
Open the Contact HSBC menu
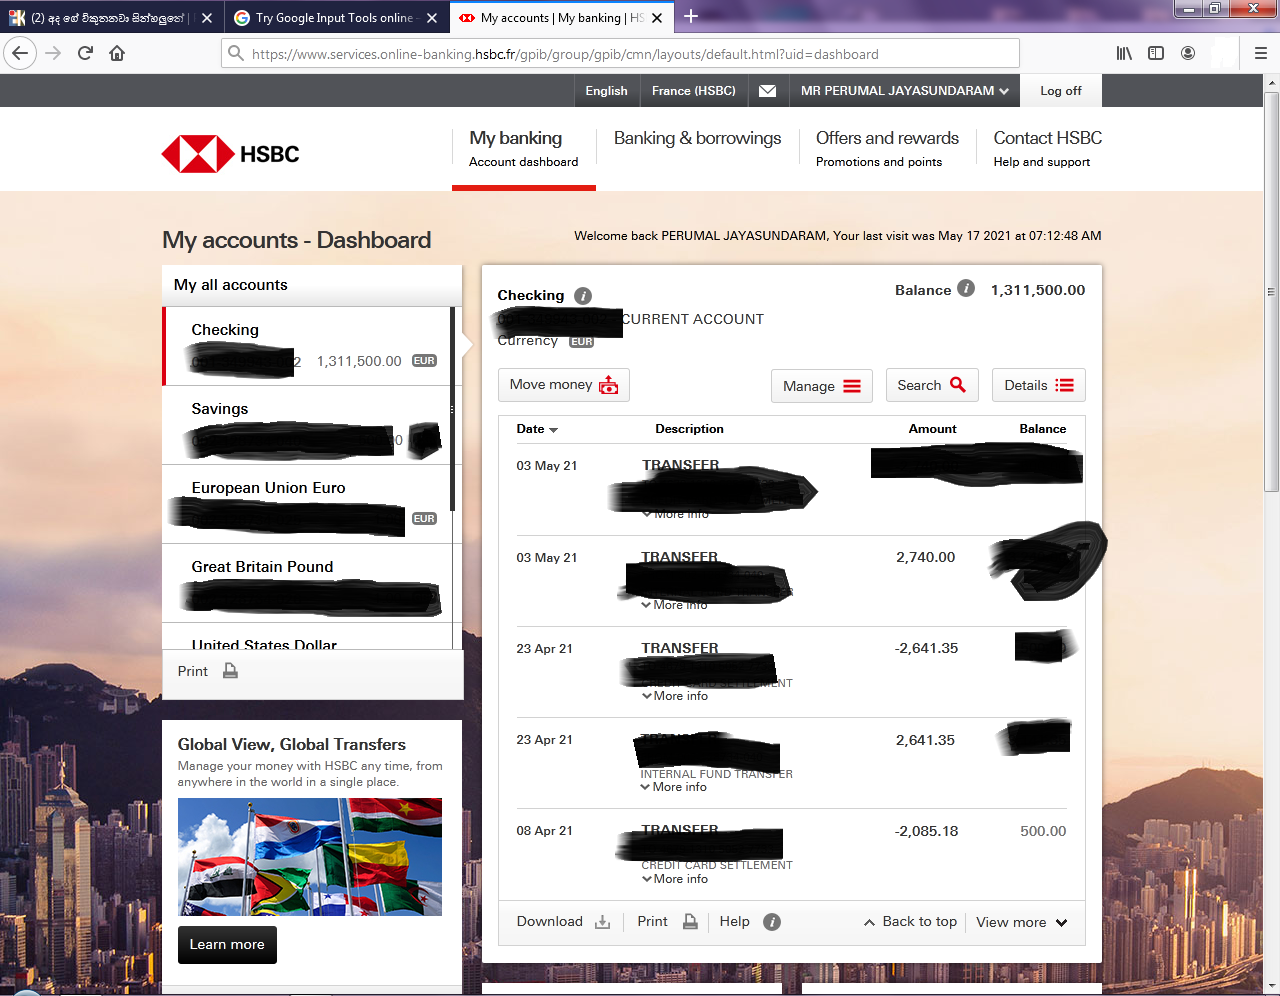click(x=1048, y=148)
